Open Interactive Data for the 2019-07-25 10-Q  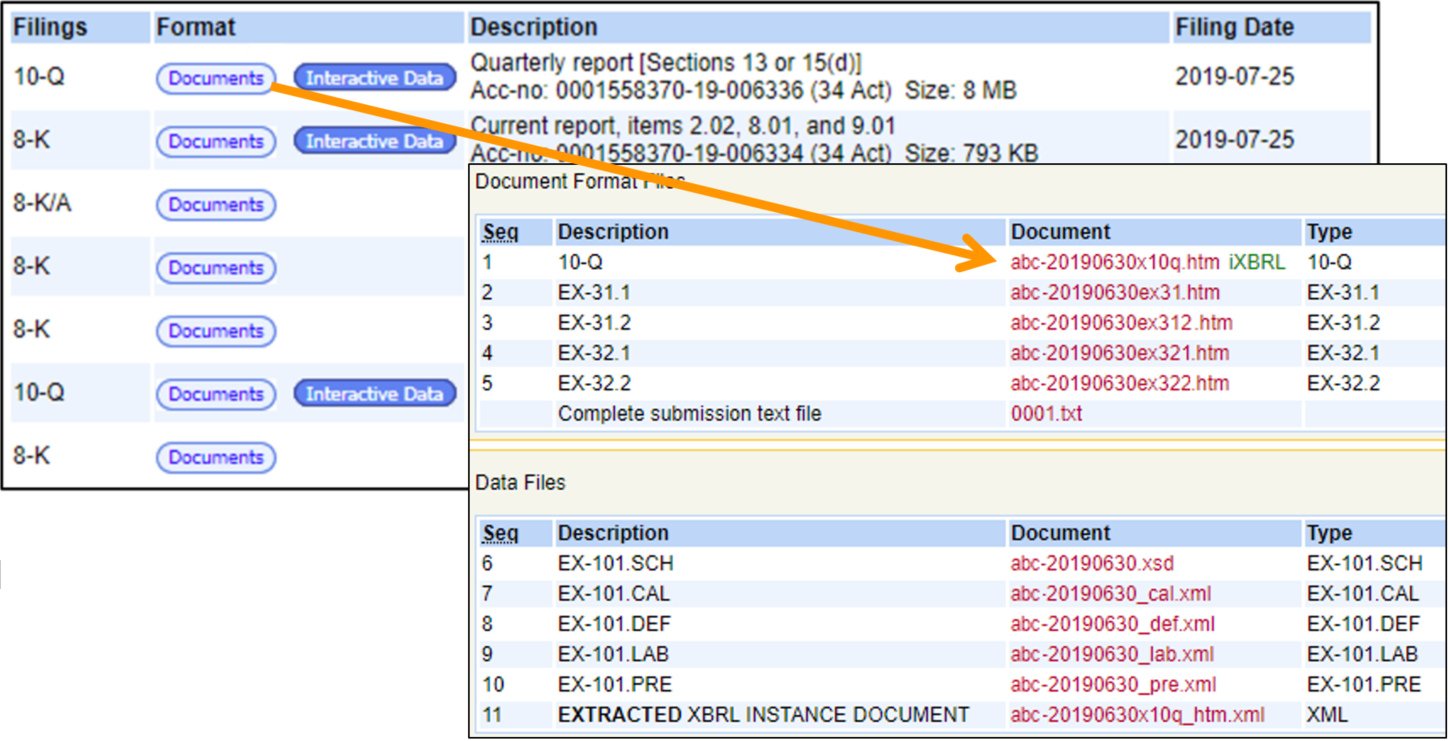click(375, 78)
